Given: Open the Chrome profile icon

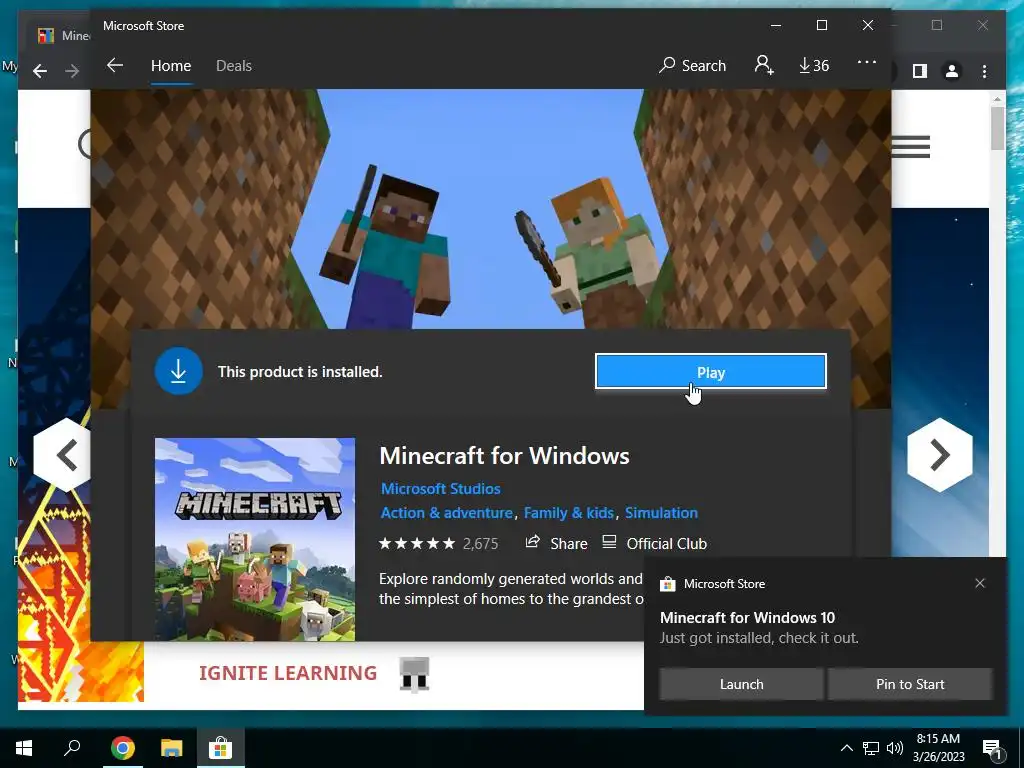Looking at the screenshot, I should (x=952, y=71).
